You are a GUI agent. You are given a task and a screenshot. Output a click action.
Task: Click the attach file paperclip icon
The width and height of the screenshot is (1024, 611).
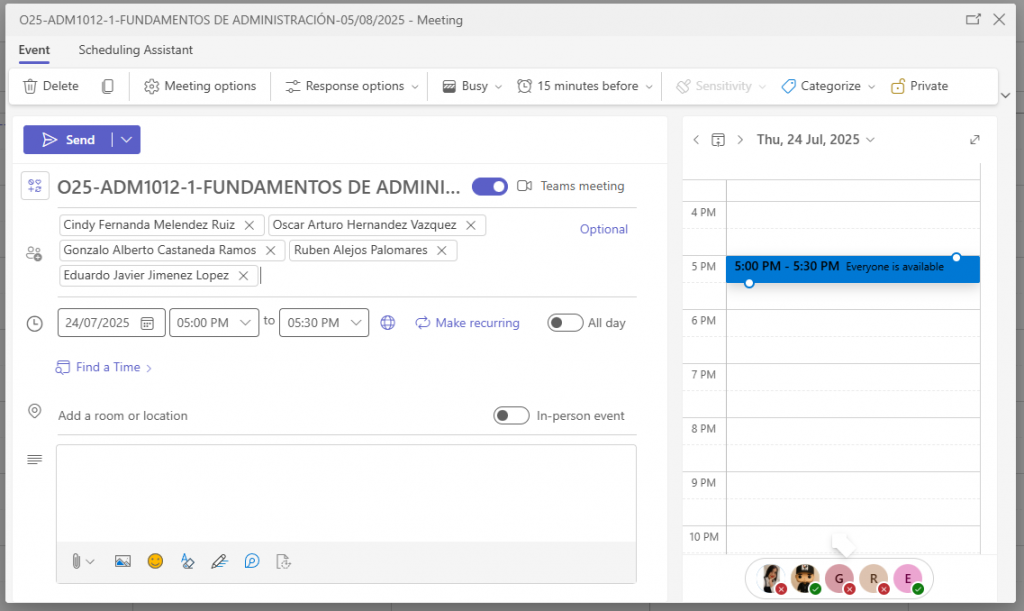[x=76, y=561]
